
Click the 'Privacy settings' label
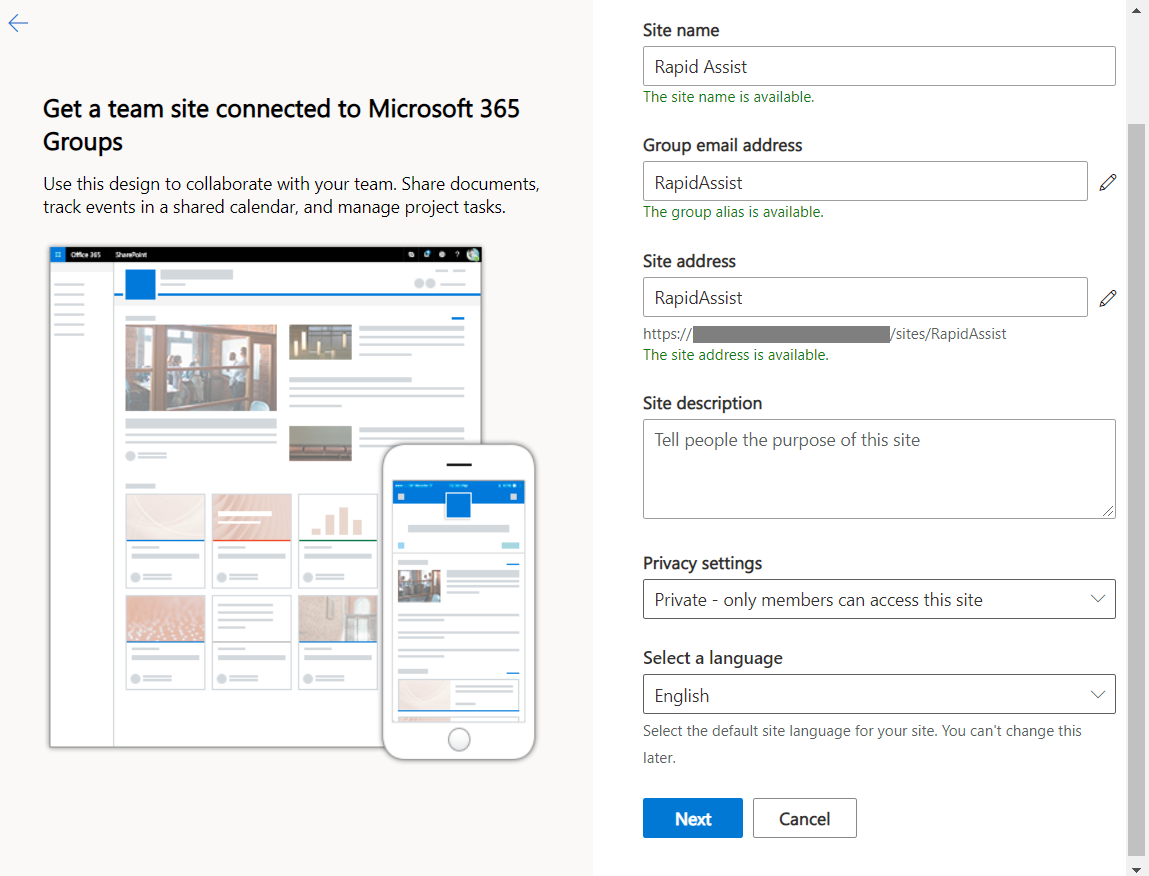pyautogui.click(x=702, y=563)
